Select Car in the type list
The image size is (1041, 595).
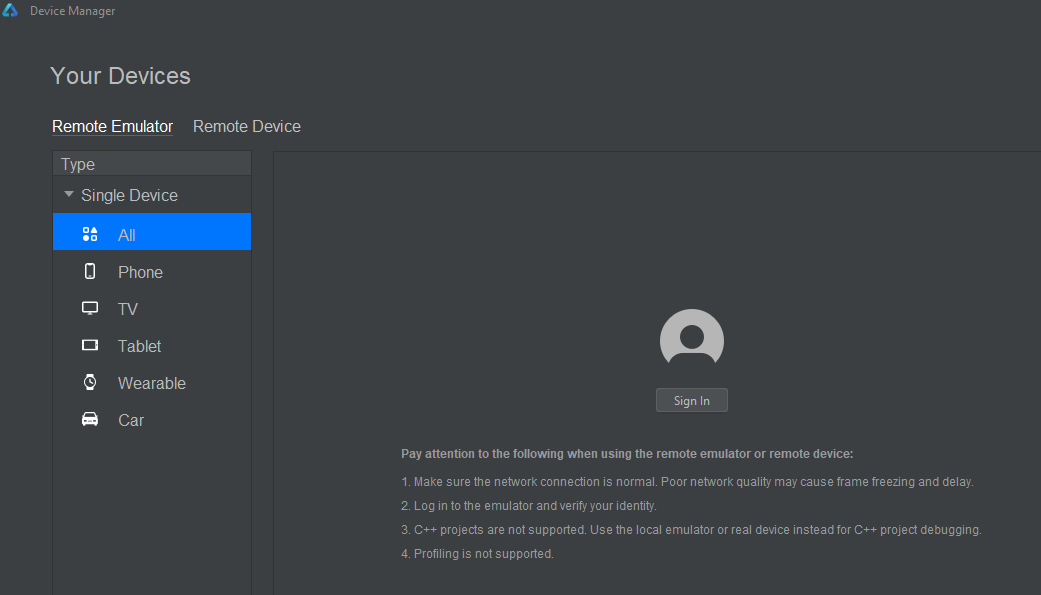(x=152, y=420)
